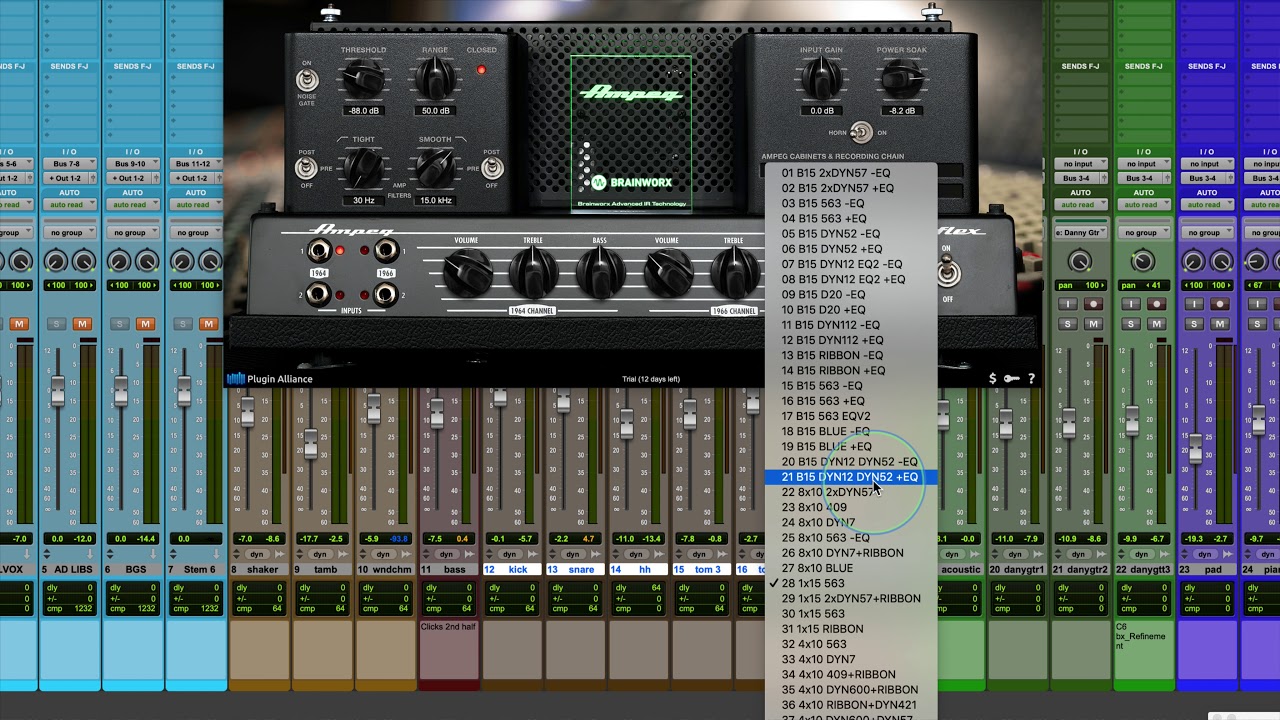1280x720 pixels.
Task: Select input jack 2 of the 1964 channel
Action: [x=319, y=294]
